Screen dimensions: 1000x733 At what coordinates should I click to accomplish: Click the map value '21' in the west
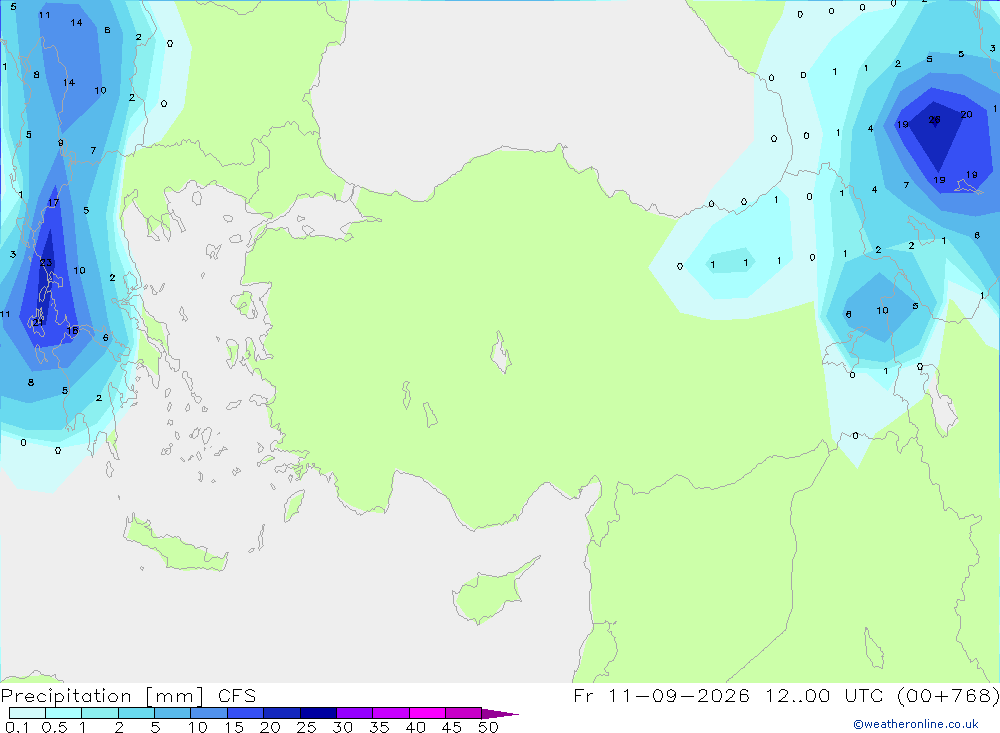[x=38, y=322]
